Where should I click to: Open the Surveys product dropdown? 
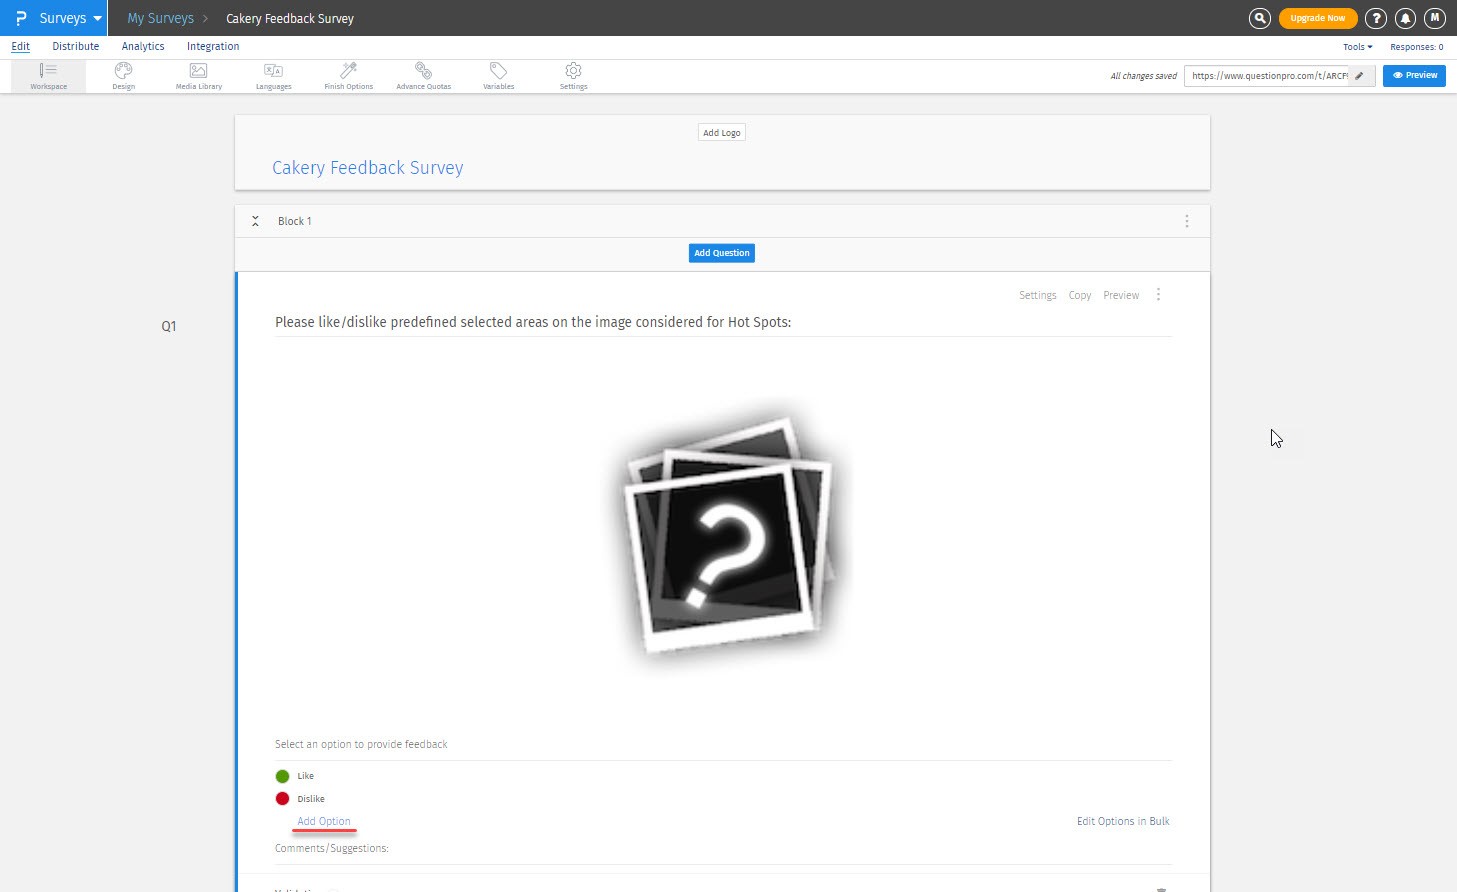click(x=70, y=18)
